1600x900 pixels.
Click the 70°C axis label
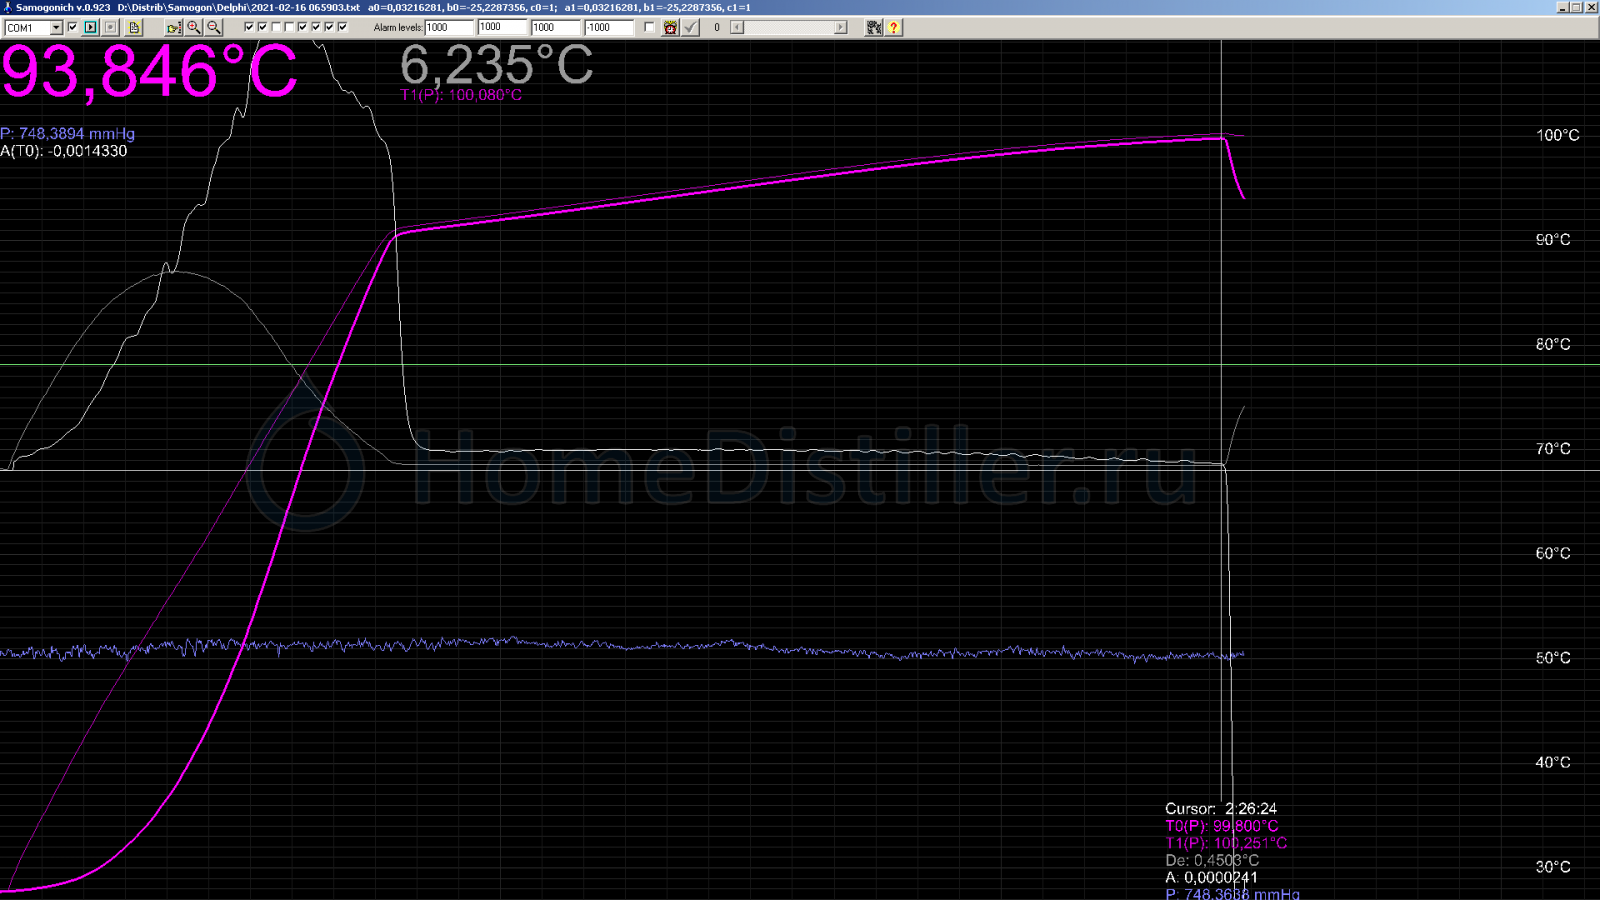pos(1553,449)
